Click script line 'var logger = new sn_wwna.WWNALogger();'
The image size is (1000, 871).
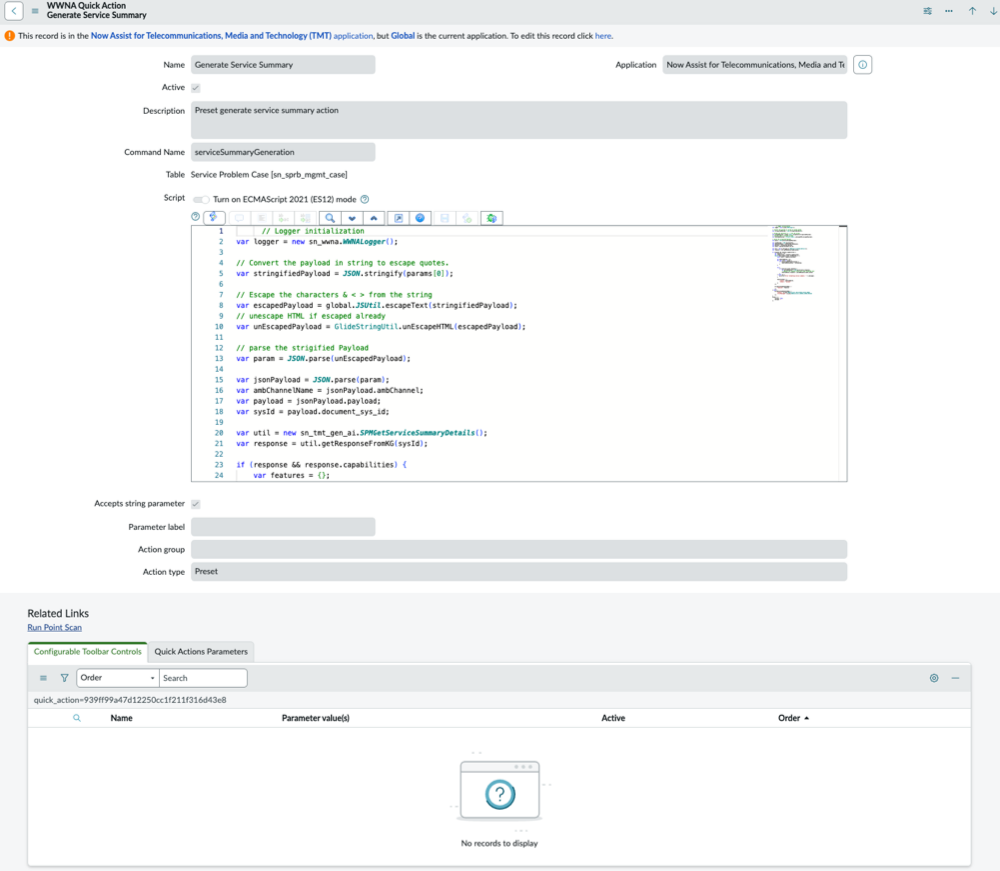point(317,242)
